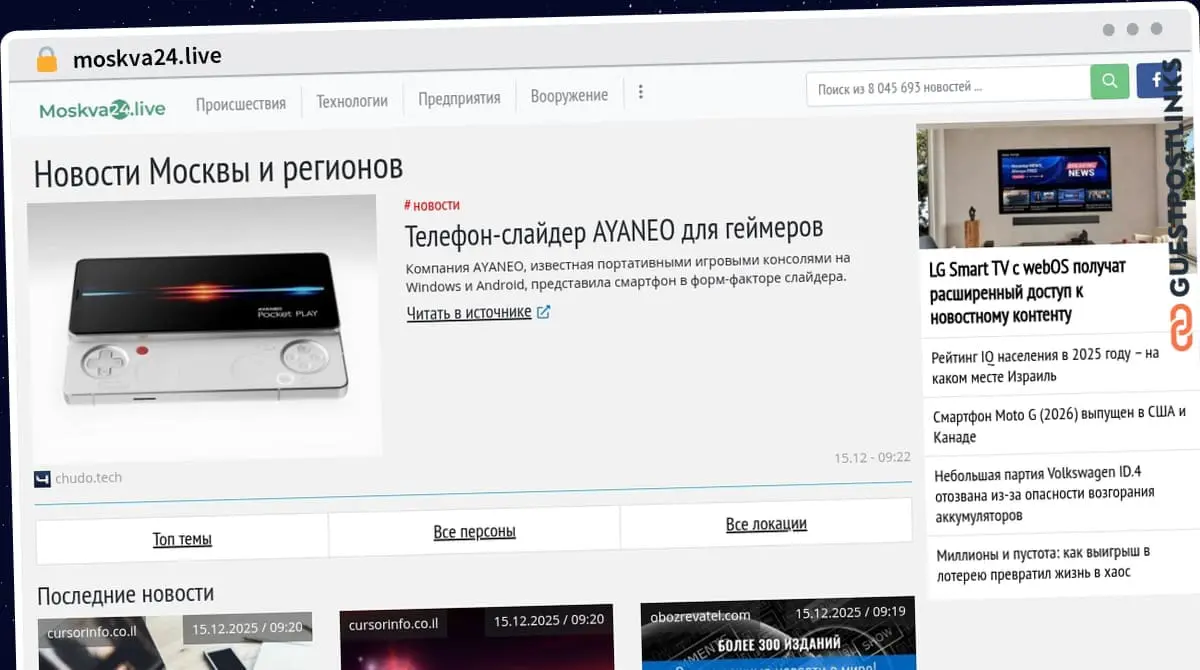Switch to Все персоны tab
This screenshot has width=1200, height=670.
point(474,532)
